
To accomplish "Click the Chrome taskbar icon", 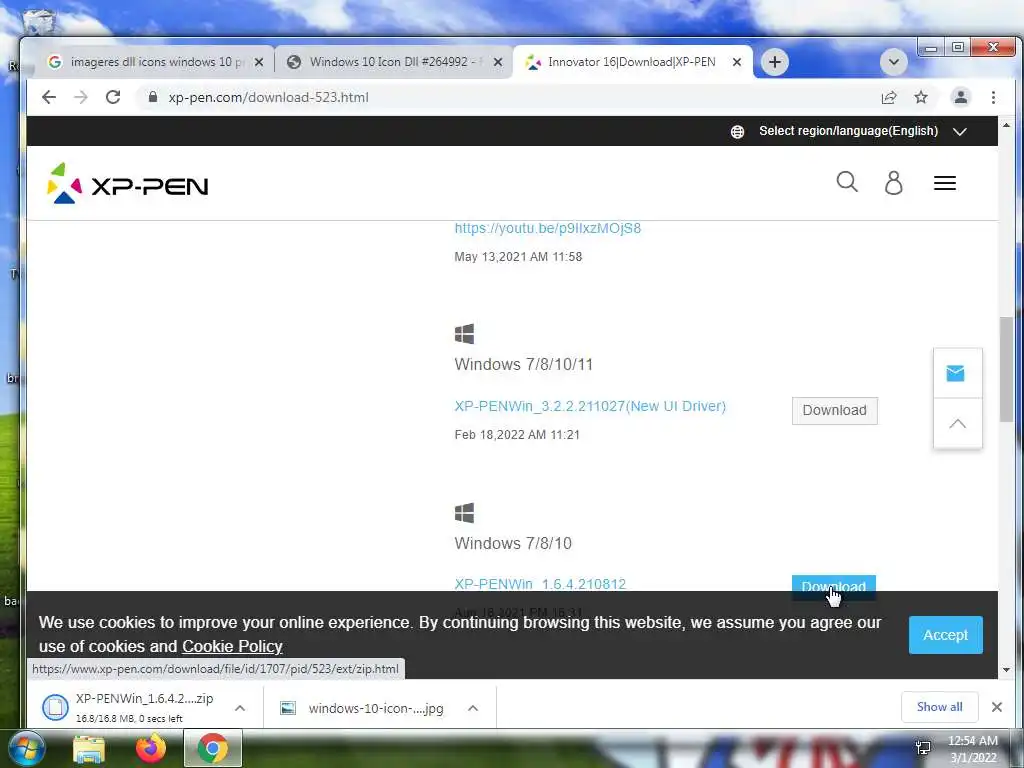I will (x=213, y=749).
